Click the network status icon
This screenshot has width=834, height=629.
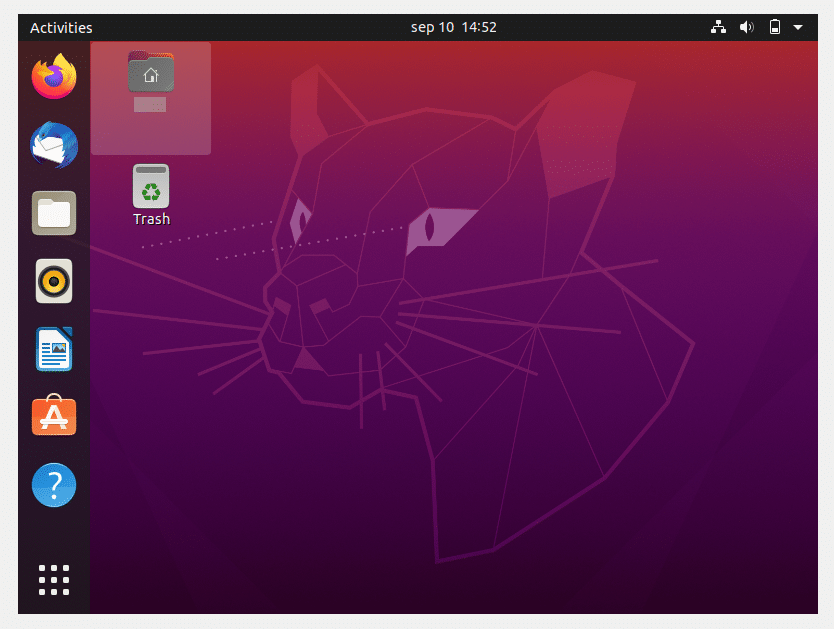coord(718,27)
